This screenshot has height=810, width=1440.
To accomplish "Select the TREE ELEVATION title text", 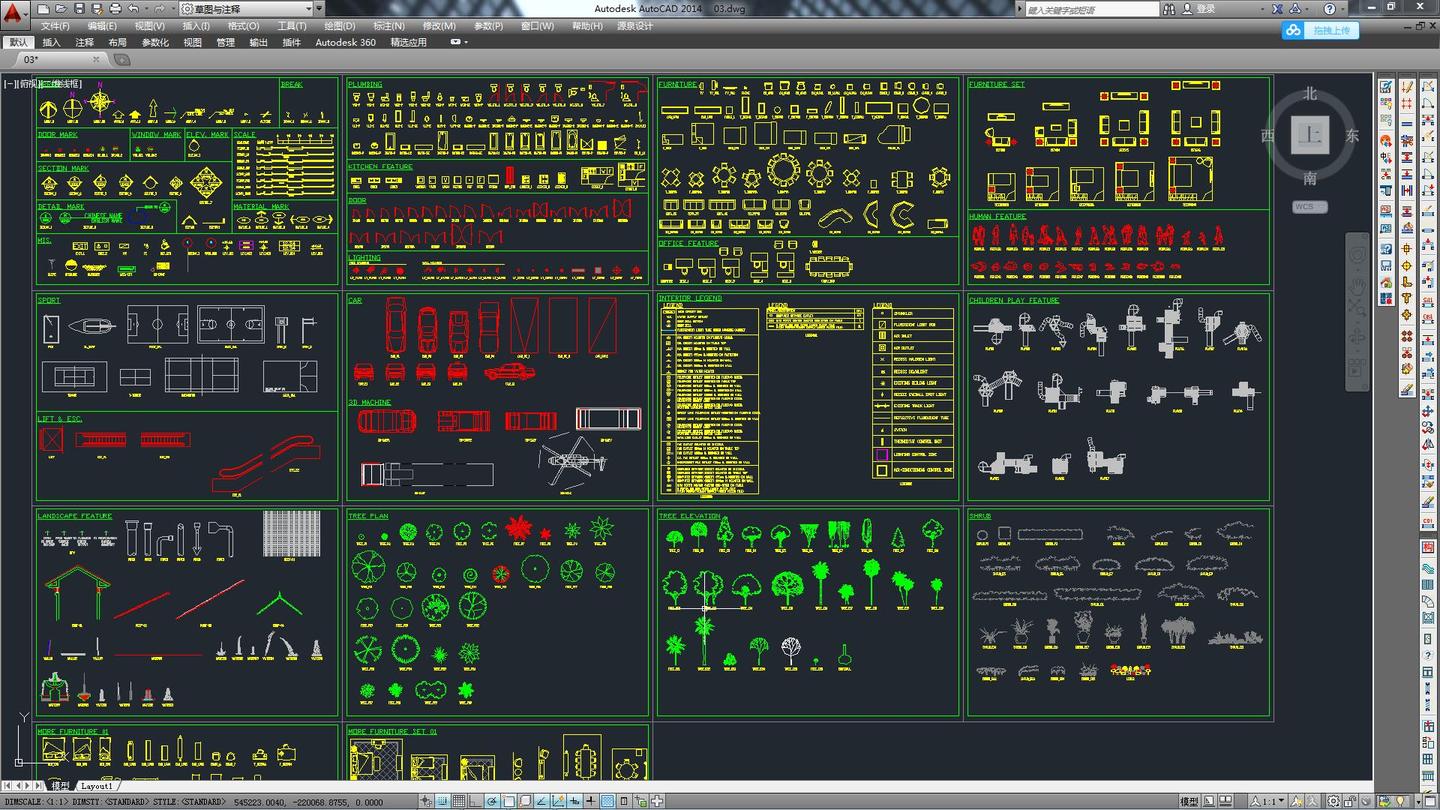I will click(689, 516).
